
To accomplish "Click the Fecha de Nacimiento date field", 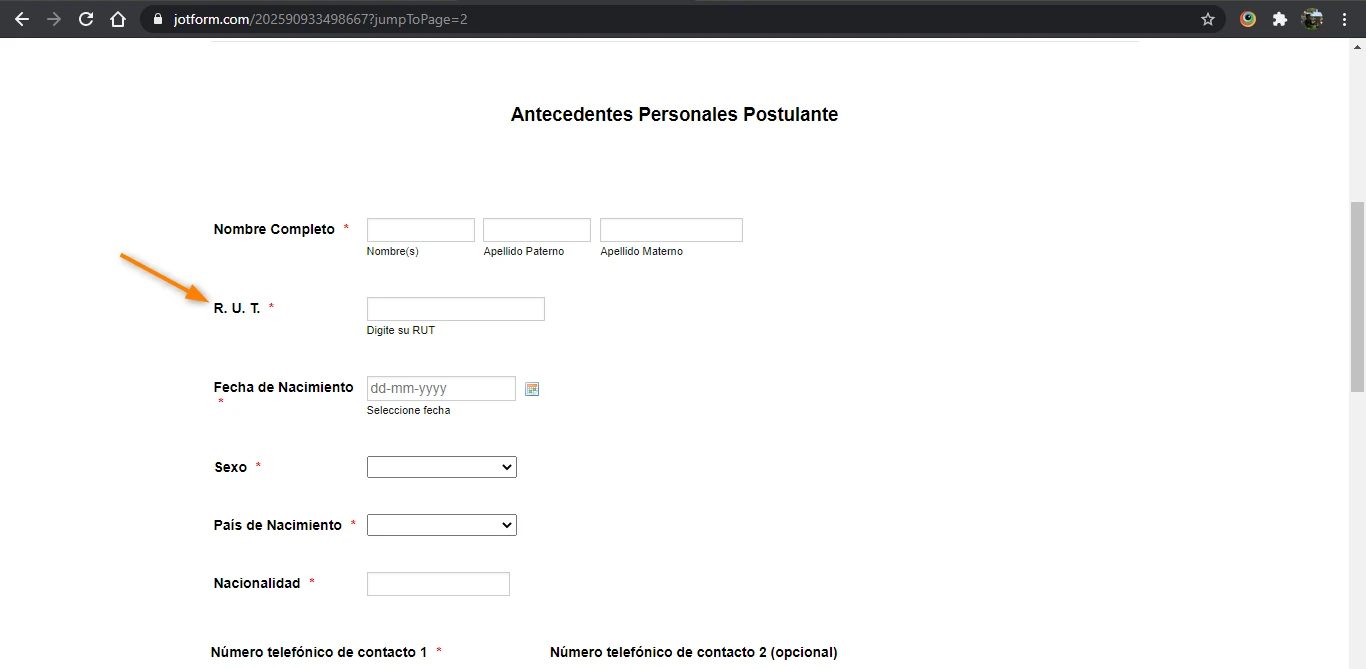I will (440, 388).
